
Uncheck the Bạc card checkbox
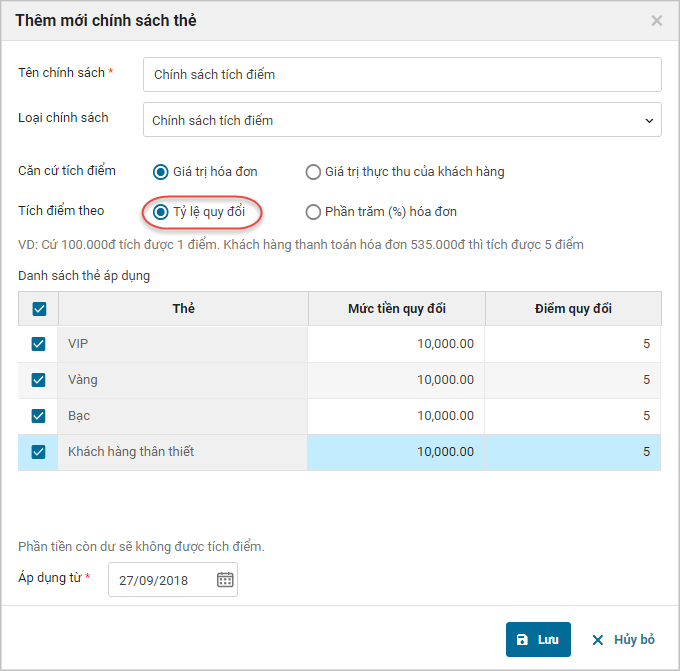click(x=39, y=416)
